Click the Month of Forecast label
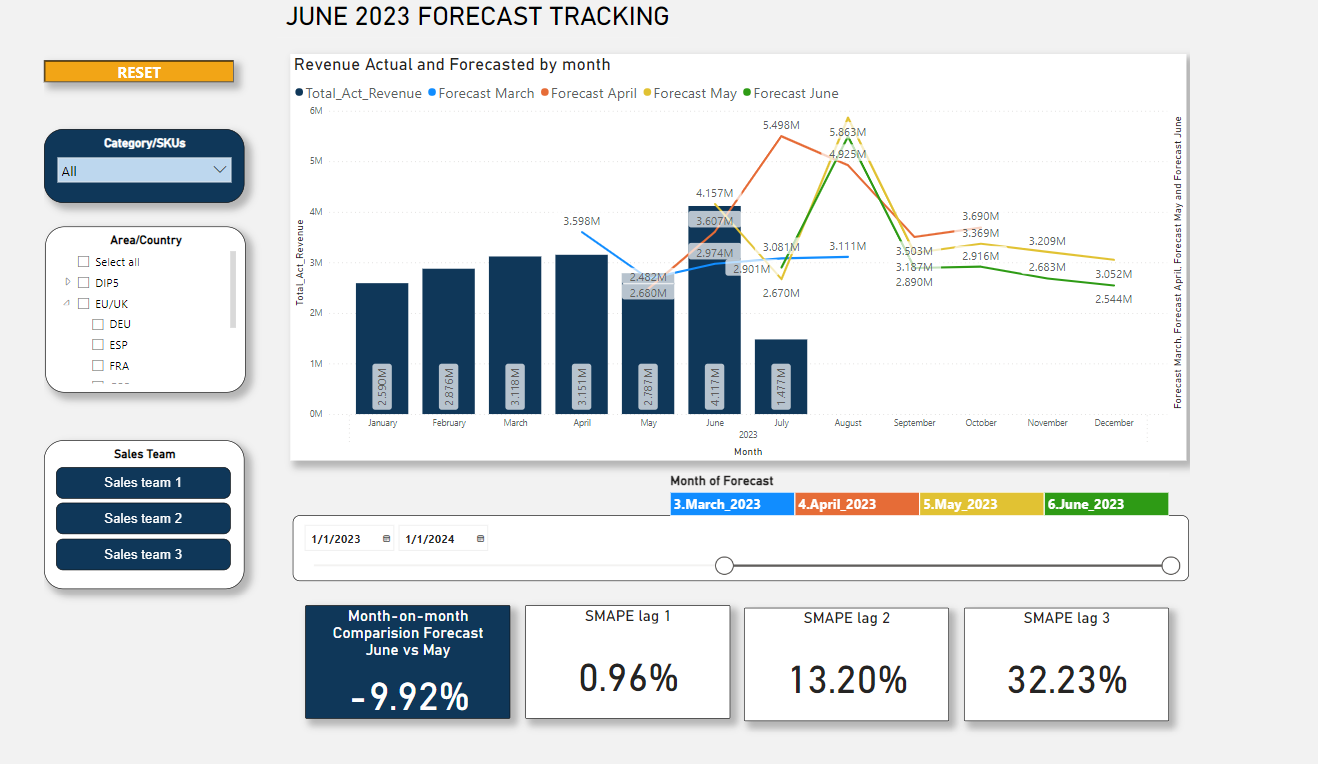1318x764 pixels. click(x=722, y=481)
